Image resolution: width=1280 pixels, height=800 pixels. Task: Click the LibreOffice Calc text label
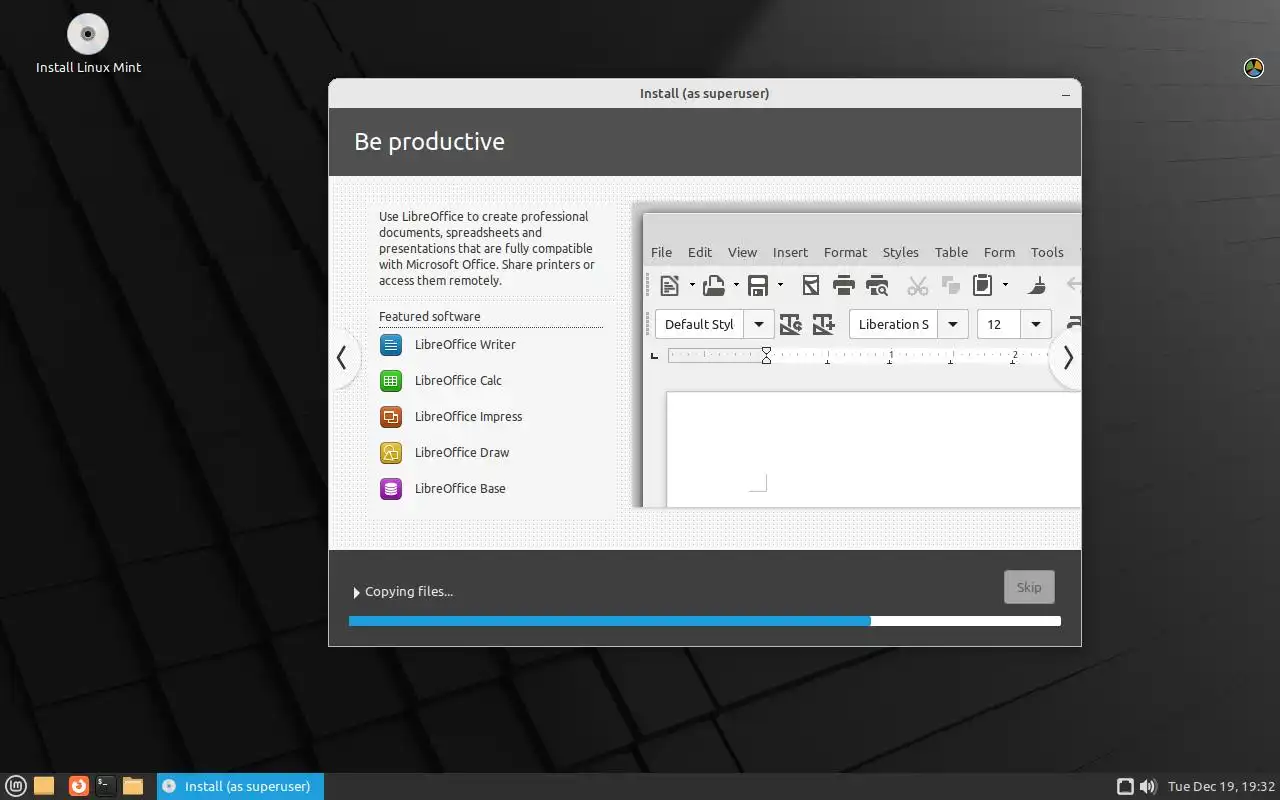[x=458, y=381]
